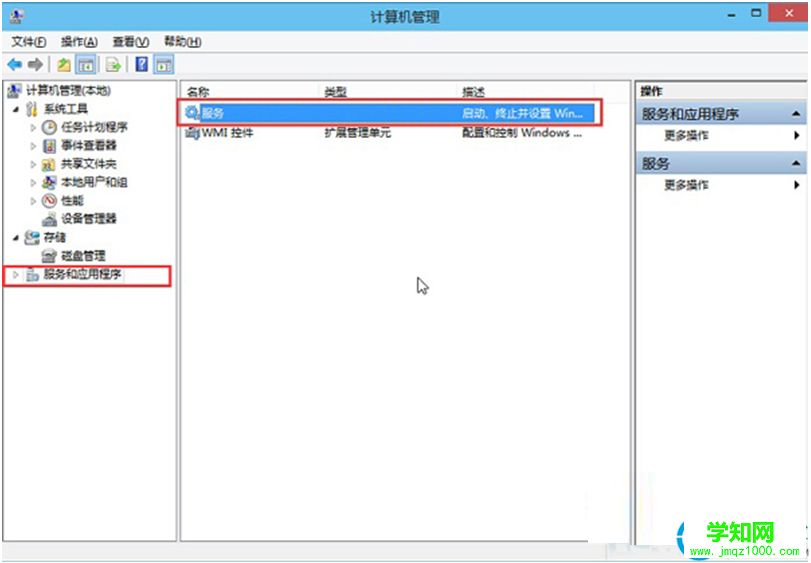Open 更多操作 under the 服务 section
The width and height of the screenshot is (811, 563).
[x=686, y=185]
